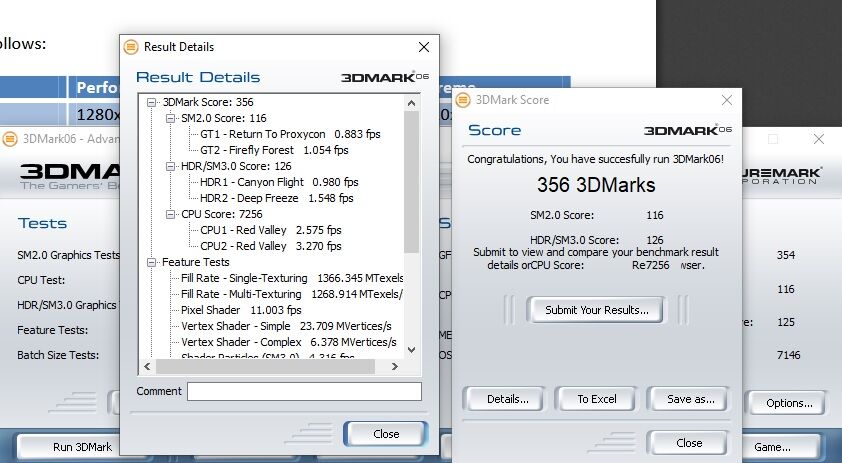Select GT2 - Firefly Forest row
The image size is (842, 463).
pos(274,150)
